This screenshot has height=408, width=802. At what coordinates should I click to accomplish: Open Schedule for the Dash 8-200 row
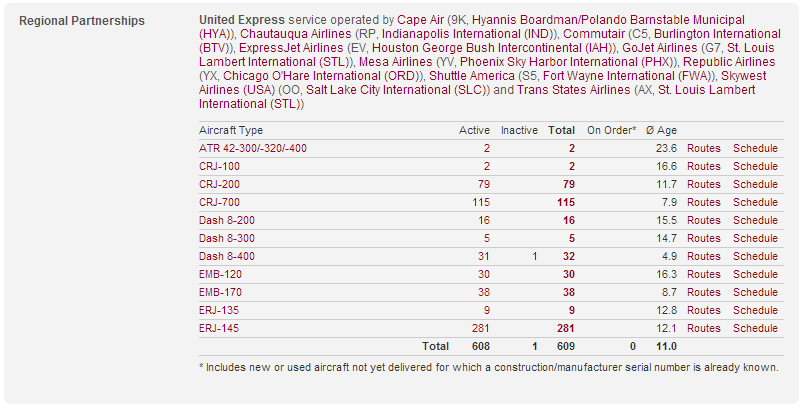(755, 220)
